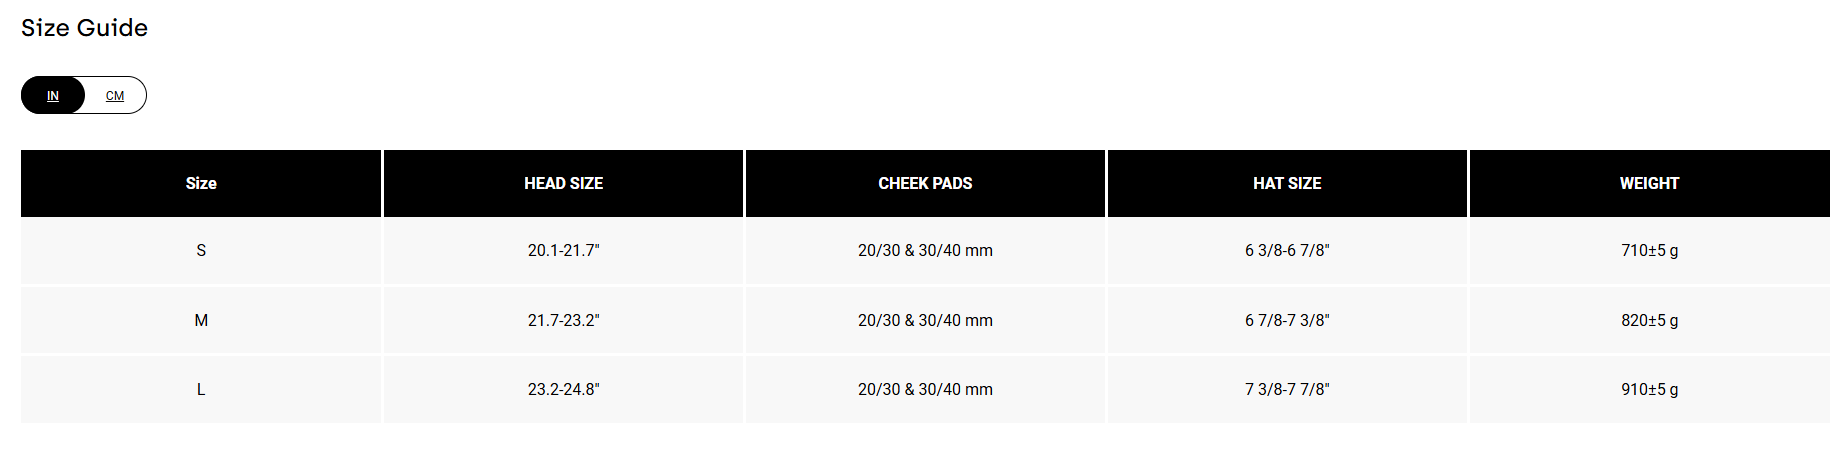Click the 710±5 g weight cell

[x=1649, y=250]
